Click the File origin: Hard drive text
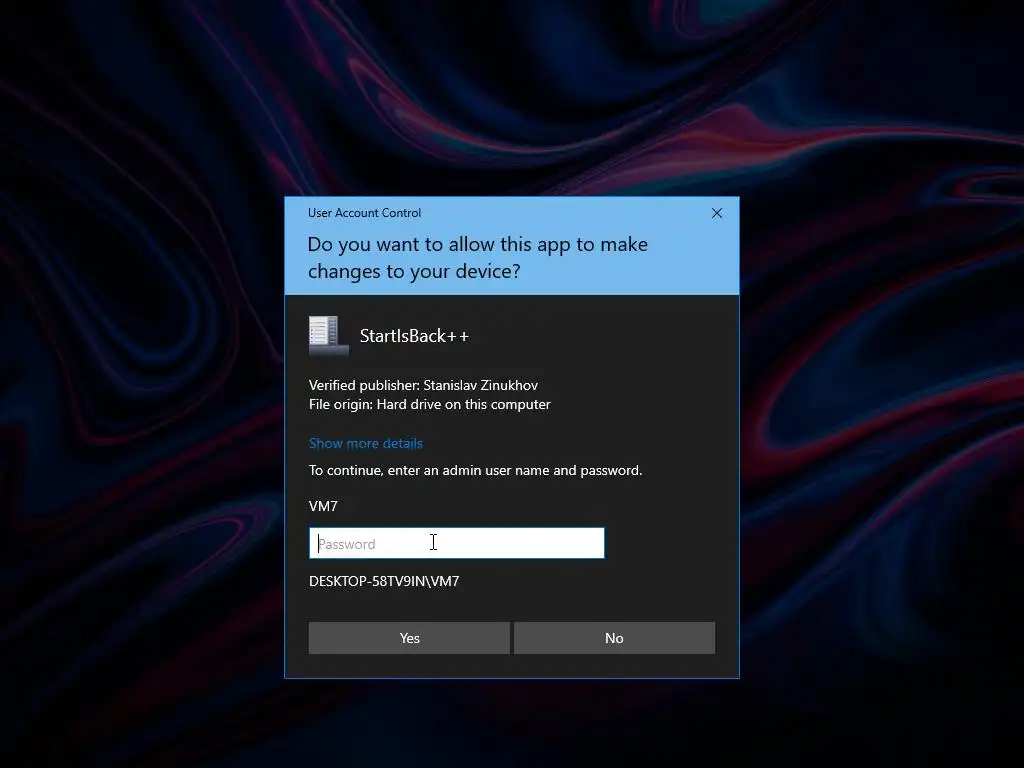Viewport: 1024px width, 768px height. pyautogui.click(x=430, y=404)
